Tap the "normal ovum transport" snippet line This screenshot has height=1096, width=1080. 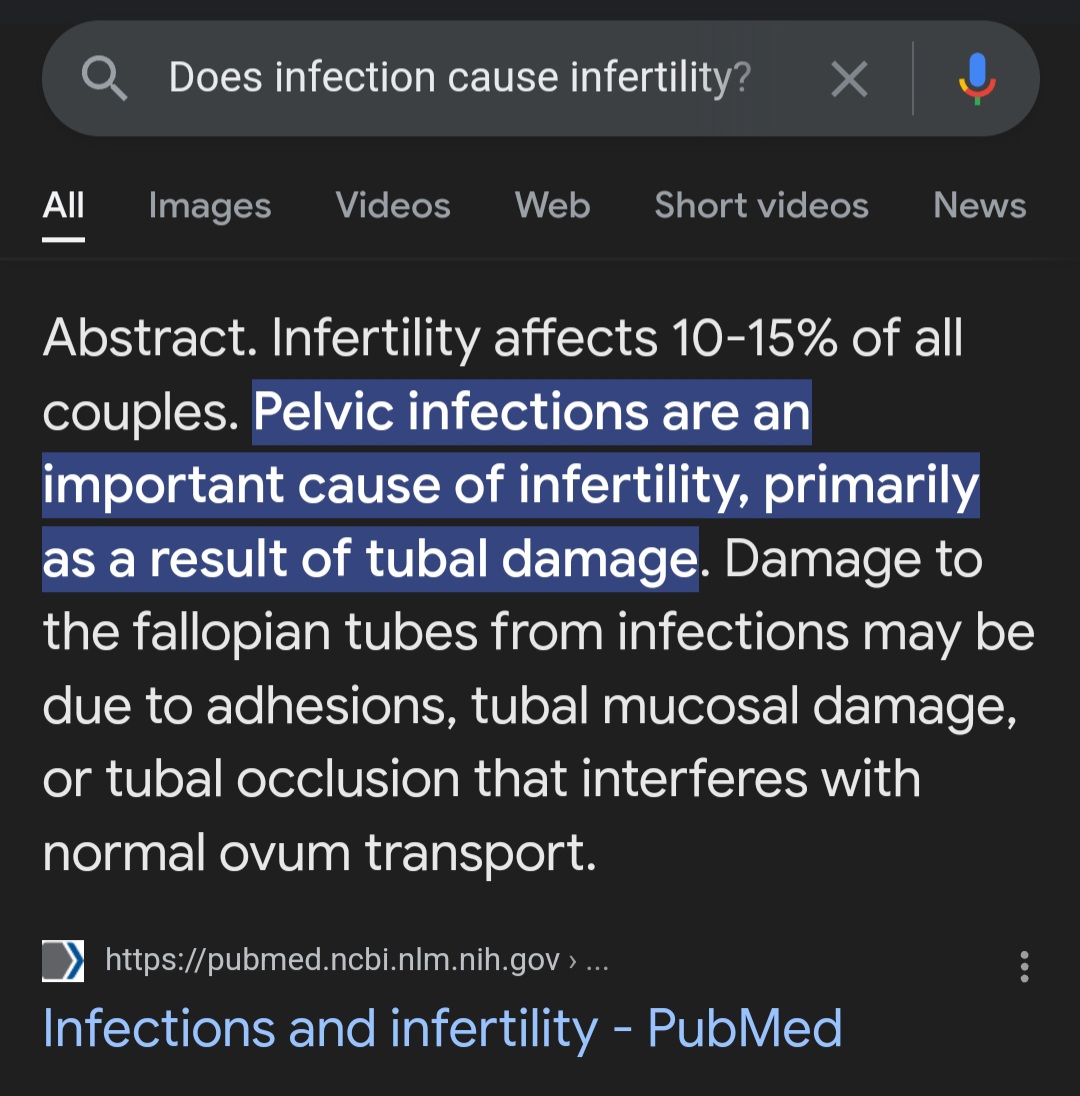pos(320,852)
